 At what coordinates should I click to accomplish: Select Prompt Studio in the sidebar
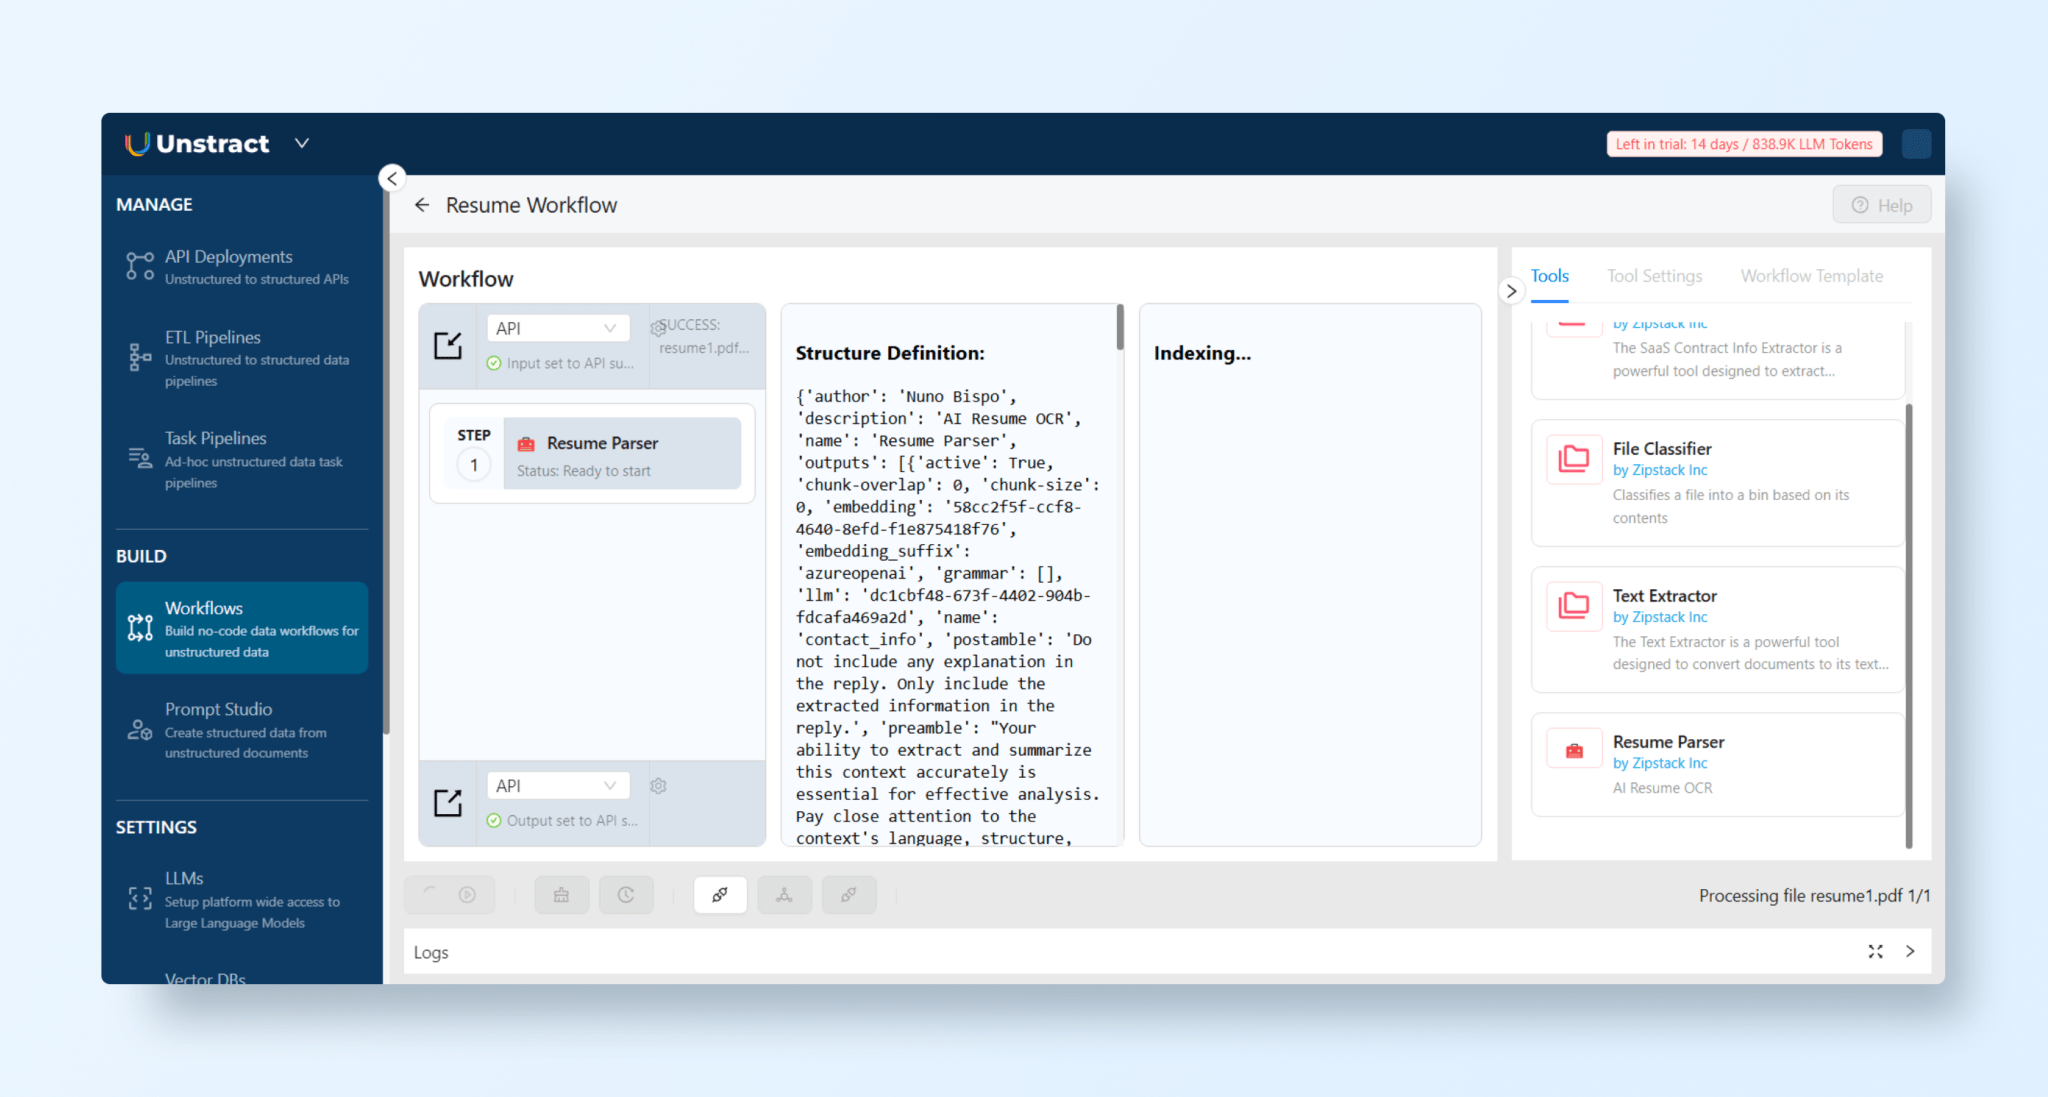(x=219, y=709)
